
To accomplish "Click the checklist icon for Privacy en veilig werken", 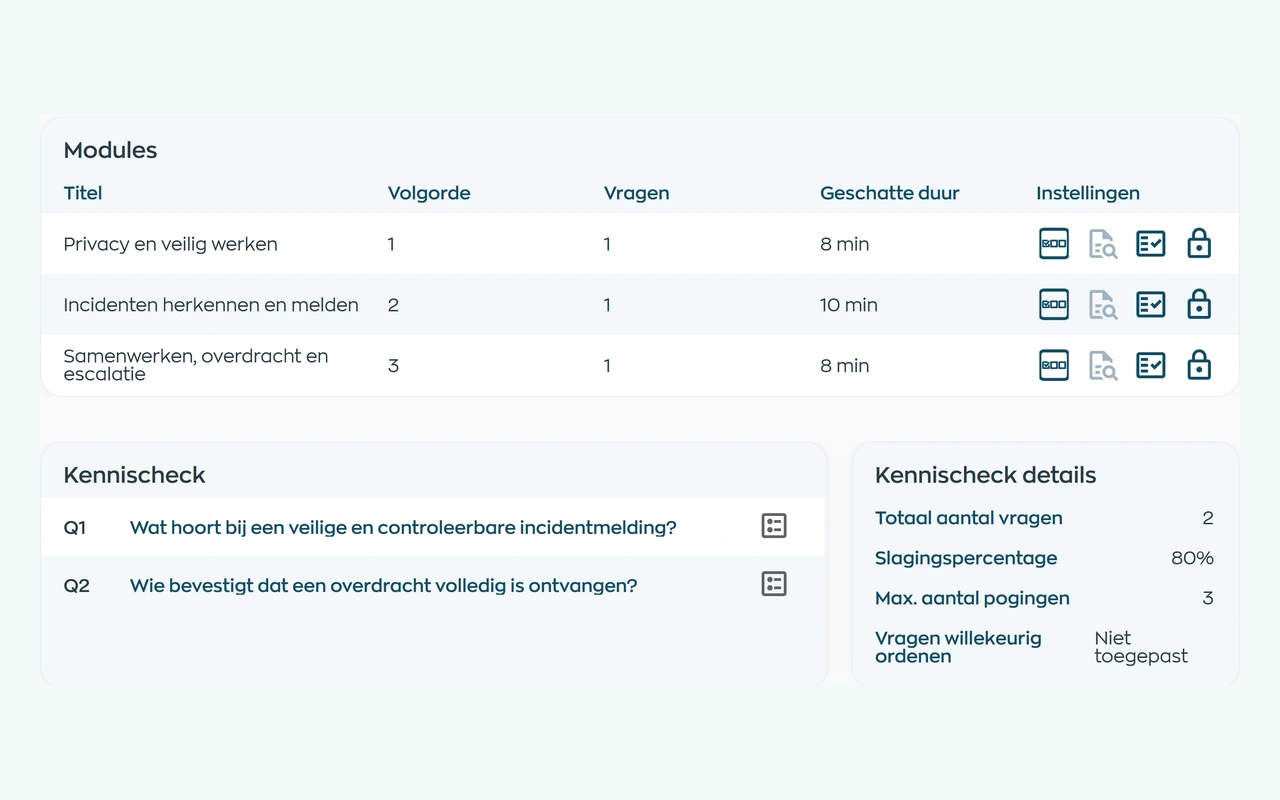I will point(1151,244).
